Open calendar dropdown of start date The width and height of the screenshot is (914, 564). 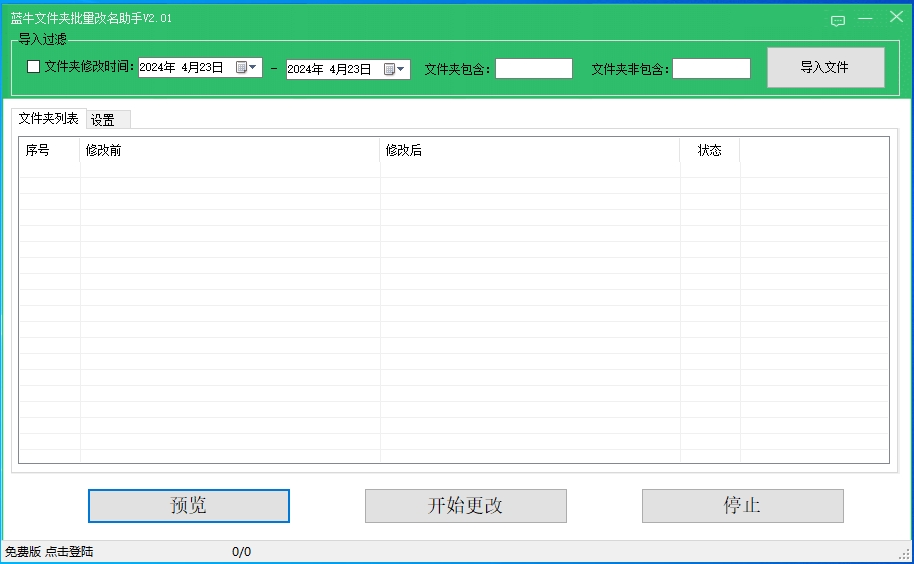point(246,68)
